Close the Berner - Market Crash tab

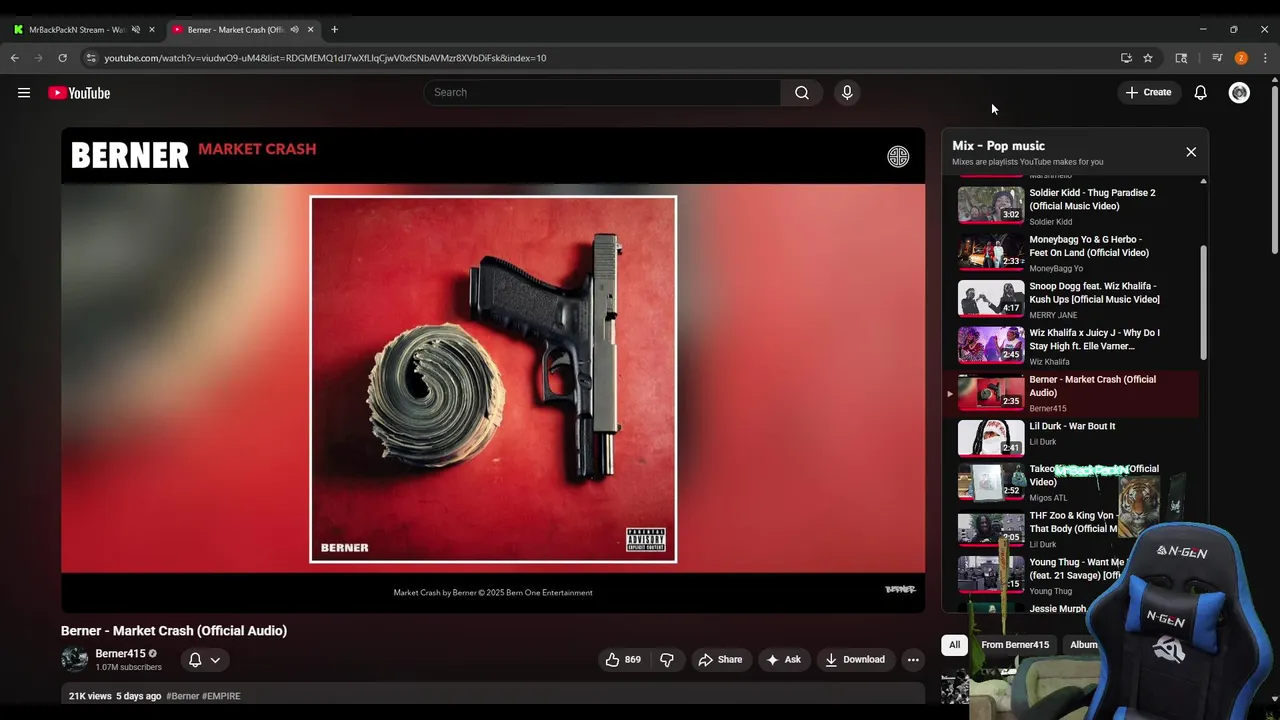coord(310,29)
